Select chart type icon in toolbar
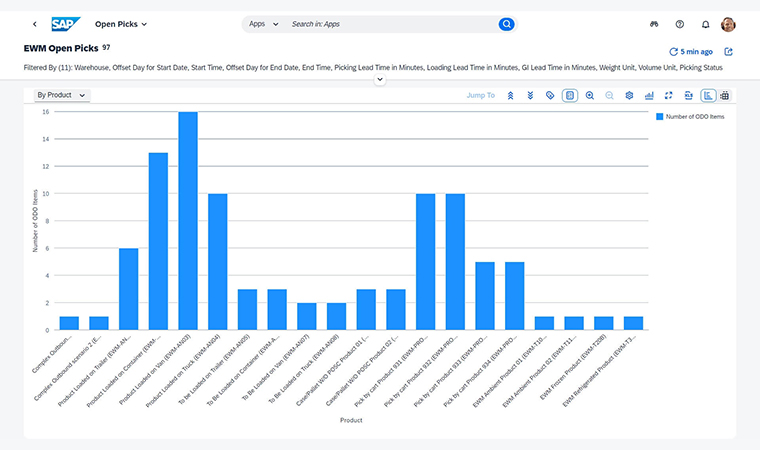760x450 pixels. coord(649,96)
